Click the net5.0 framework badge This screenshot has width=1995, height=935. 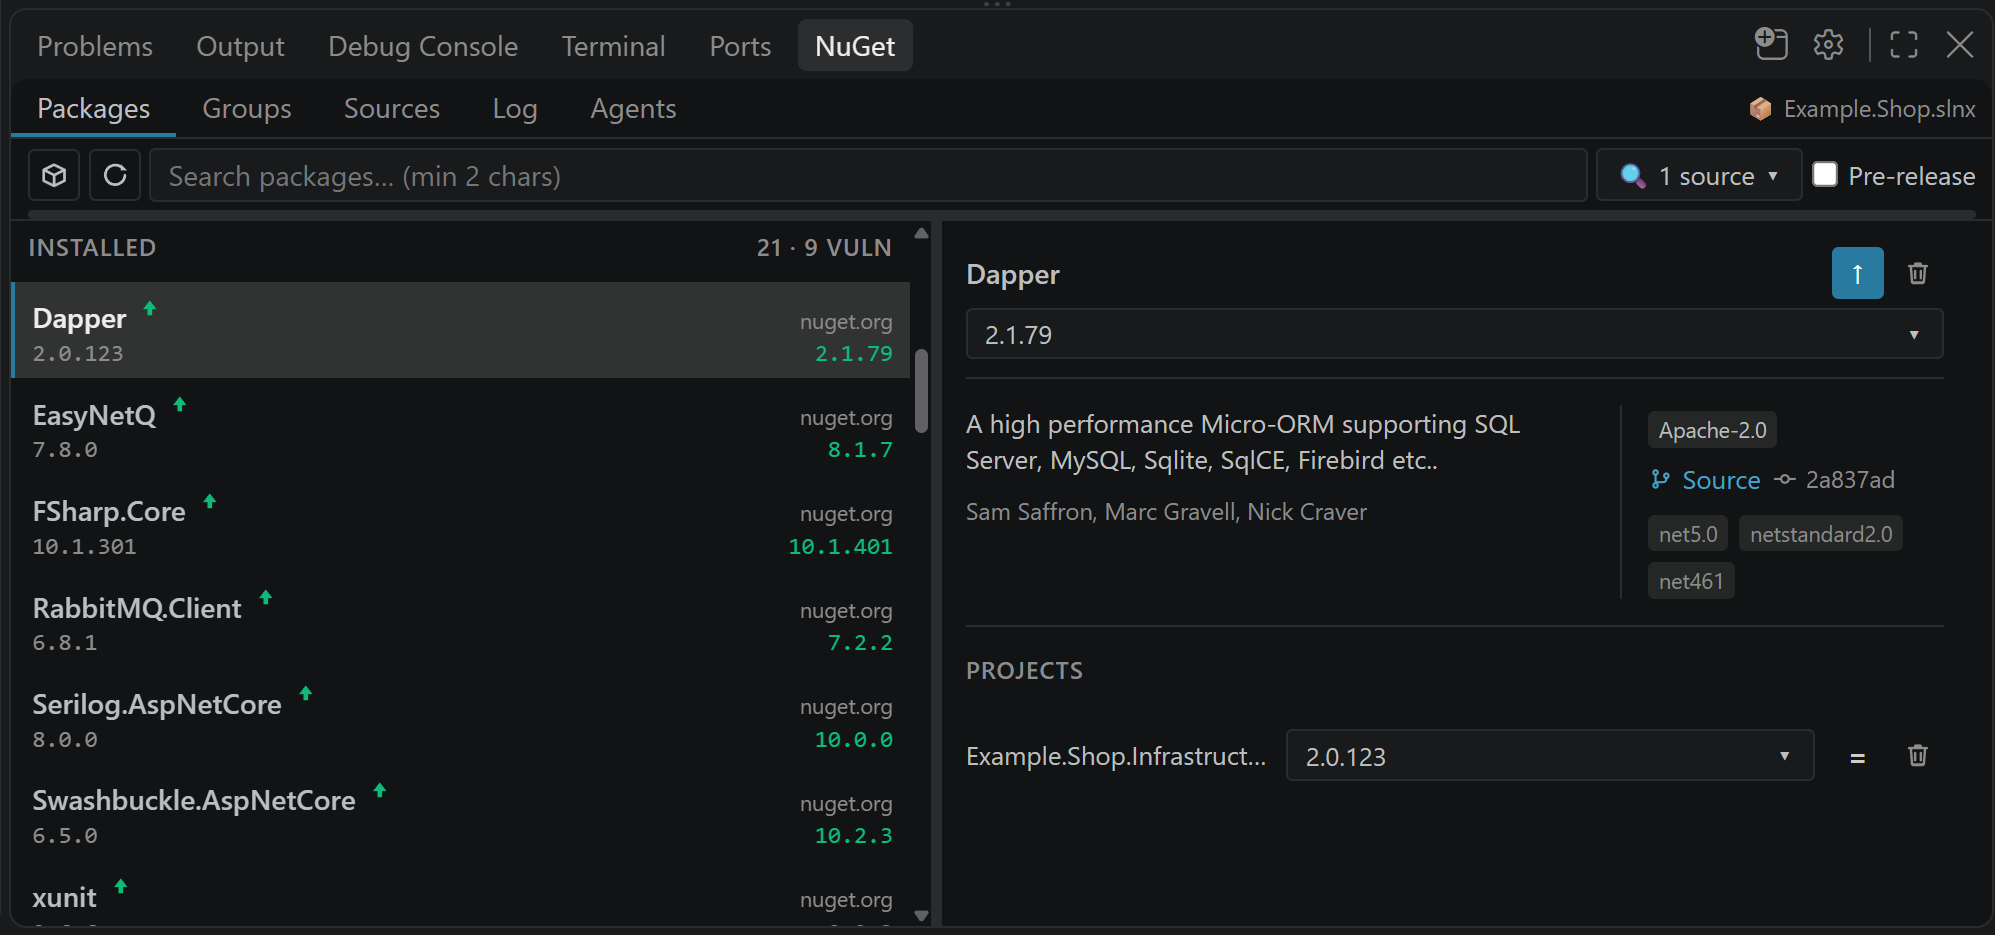point(1688,534)
